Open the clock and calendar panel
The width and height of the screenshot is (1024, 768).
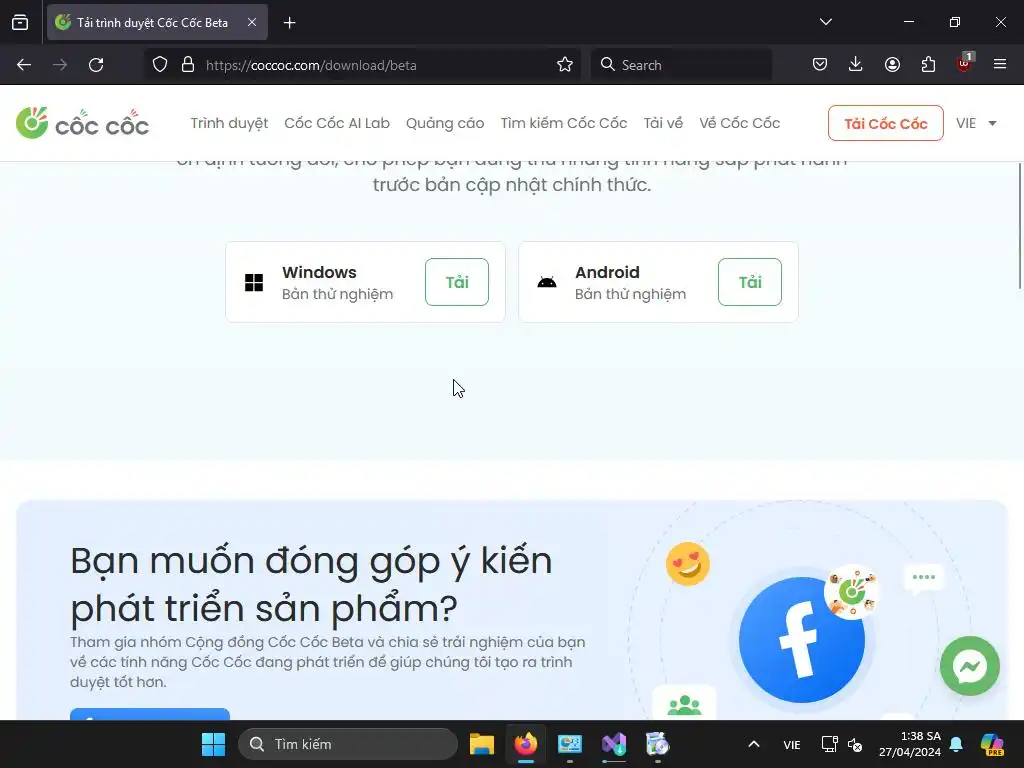pos(910,744)
